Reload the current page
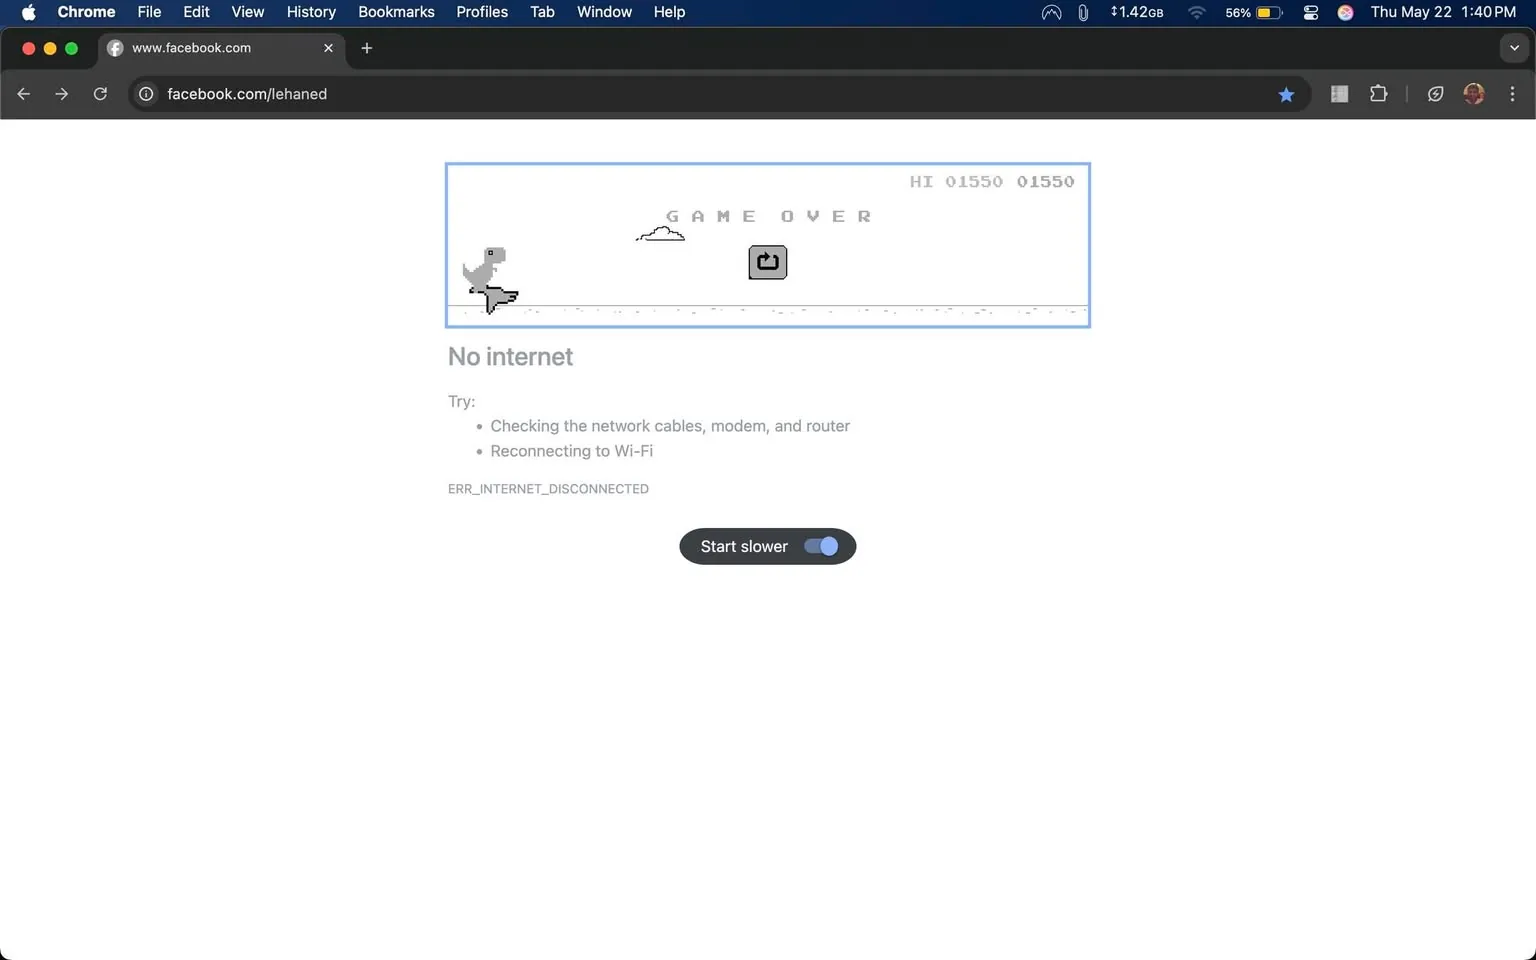 (100, 94)
